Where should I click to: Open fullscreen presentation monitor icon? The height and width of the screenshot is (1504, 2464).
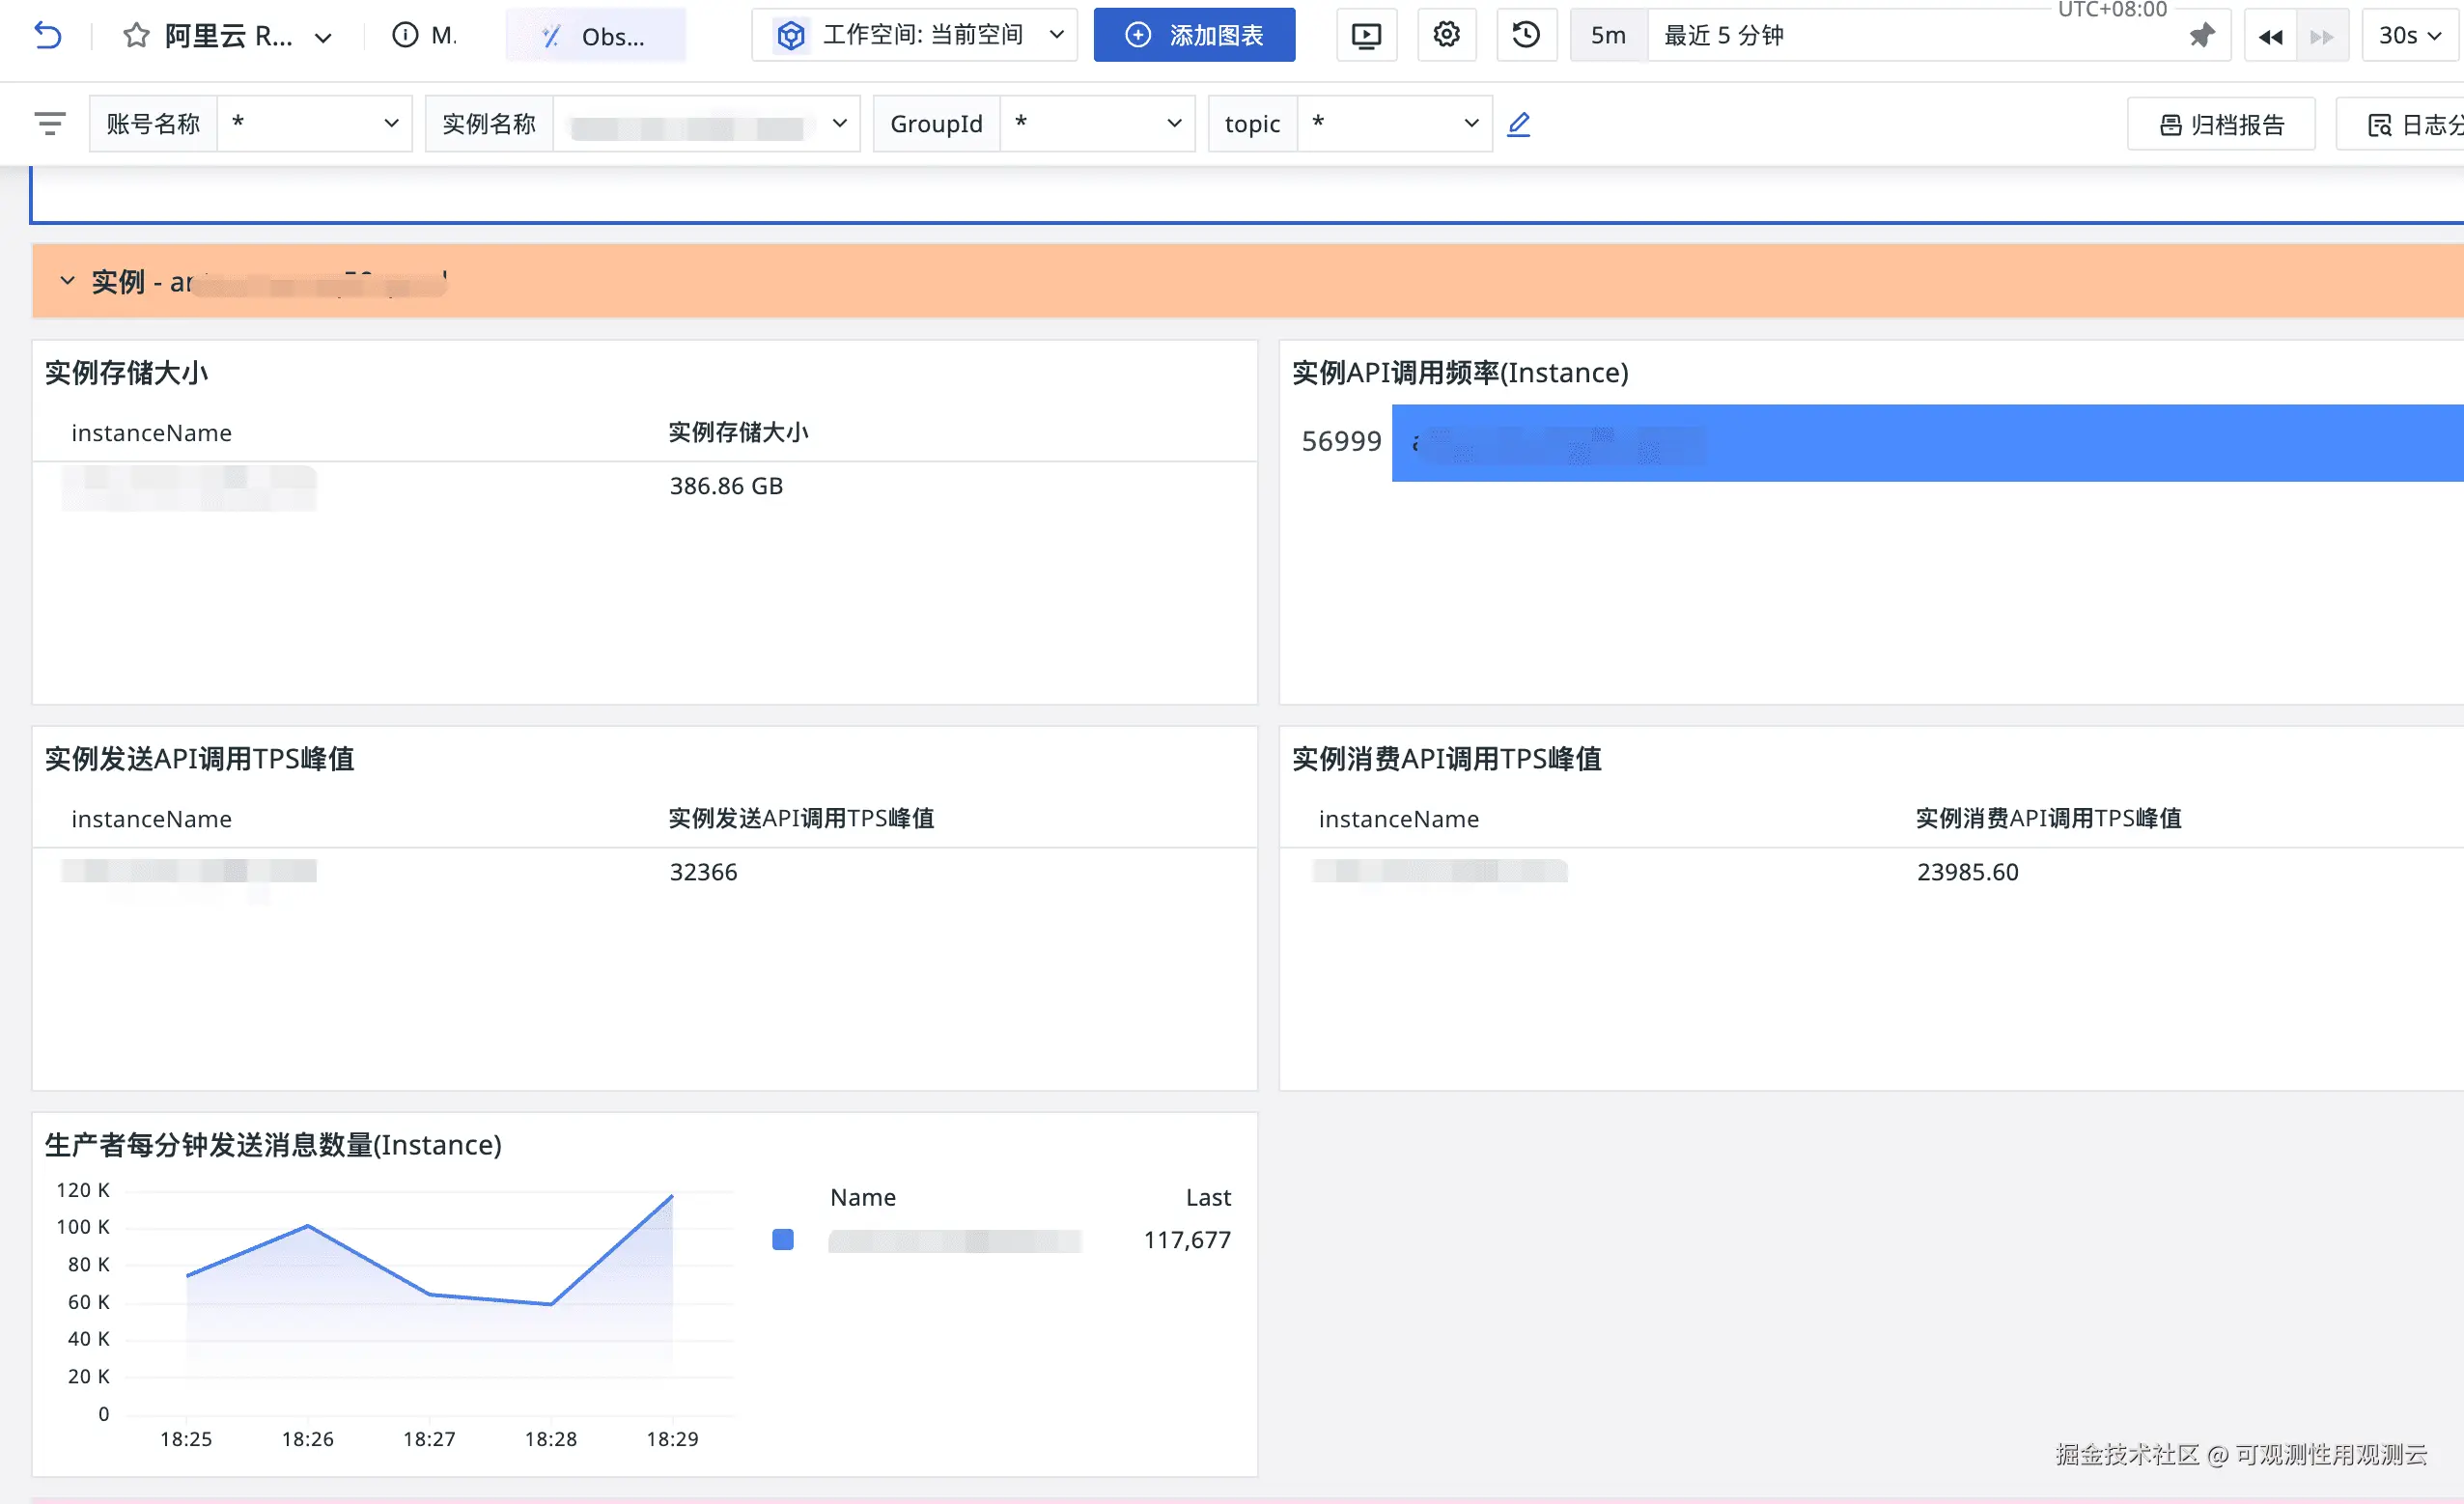(1366, 36)
